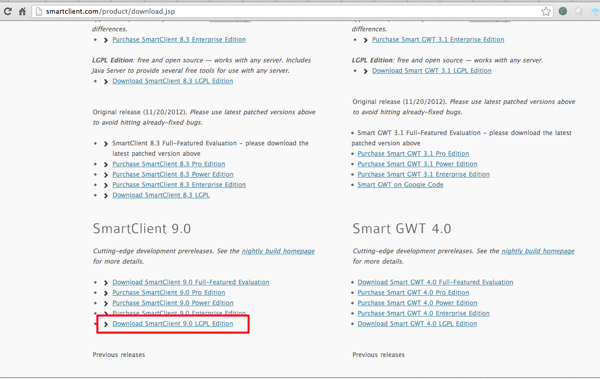This screenshot has width=600, height=379.
Task: Click the arrow beside Download Smart GWT 3.1 LGPL Edition
Action: click(365, 71)
